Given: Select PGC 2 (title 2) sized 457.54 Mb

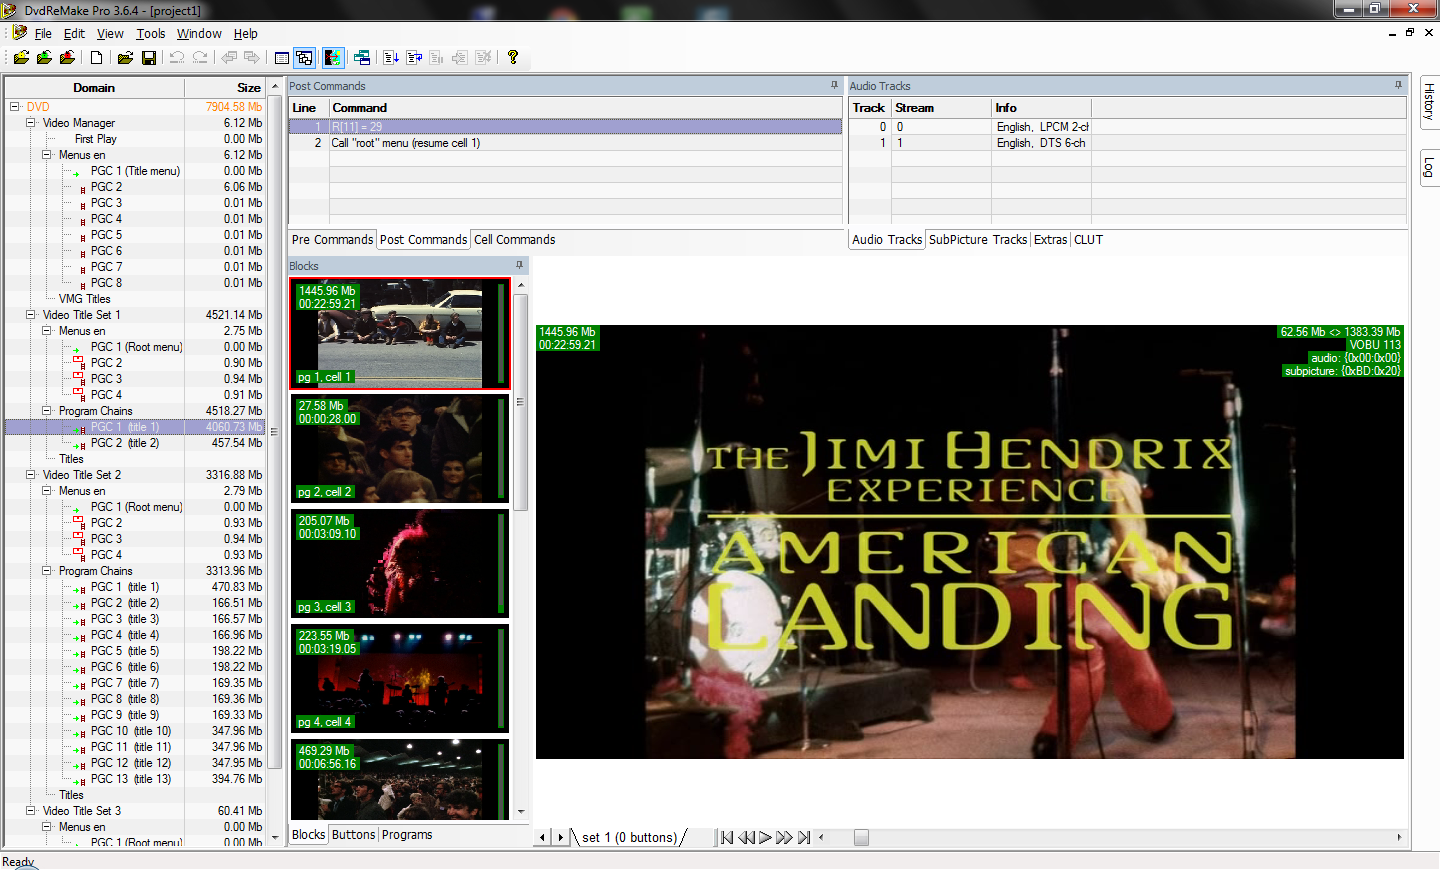Looking at the screenshot, I should pyautogui.click(x=125, y=443).
